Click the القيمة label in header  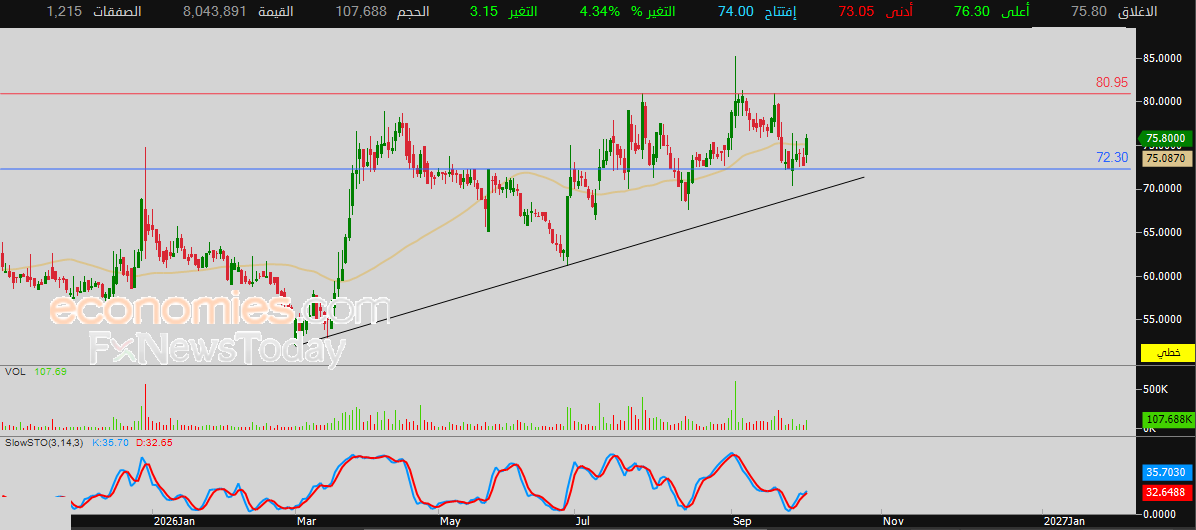click(277, 11)
